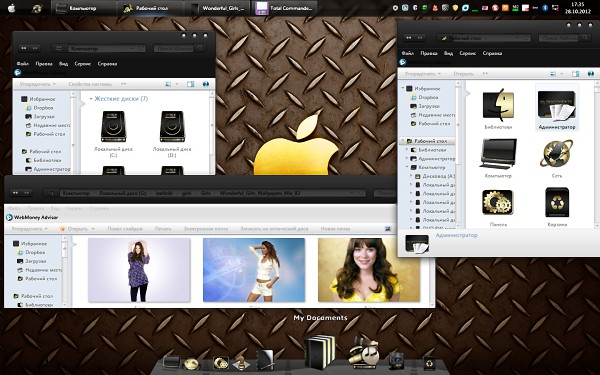Click Открыть button in Рабочий стол window
This screenshot has height=375, width=600.
463,73
